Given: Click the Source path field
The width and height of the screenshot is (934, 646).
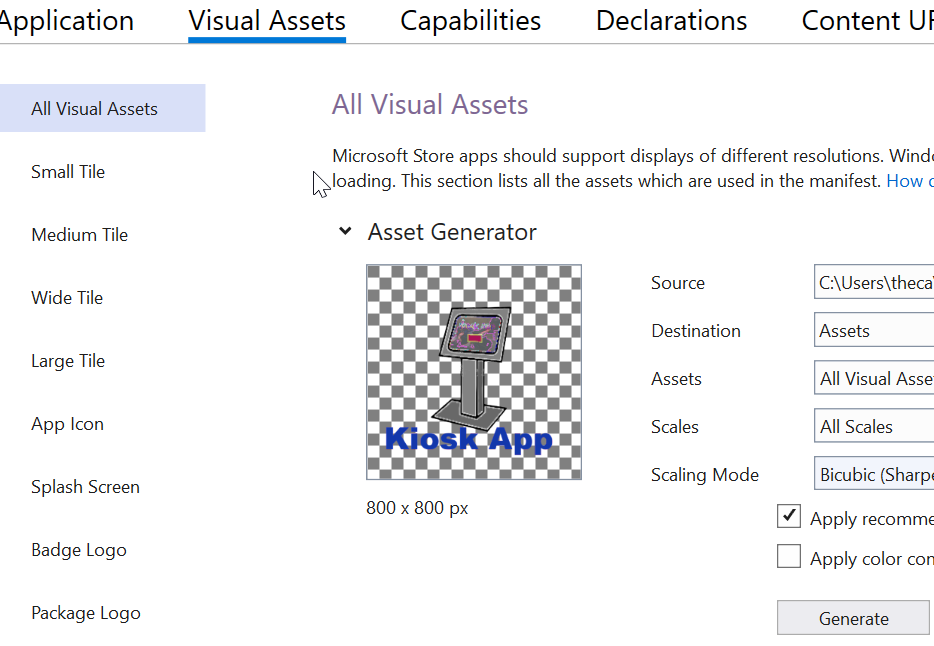Looking at the screenshot, I should click(x=874, y=283).
